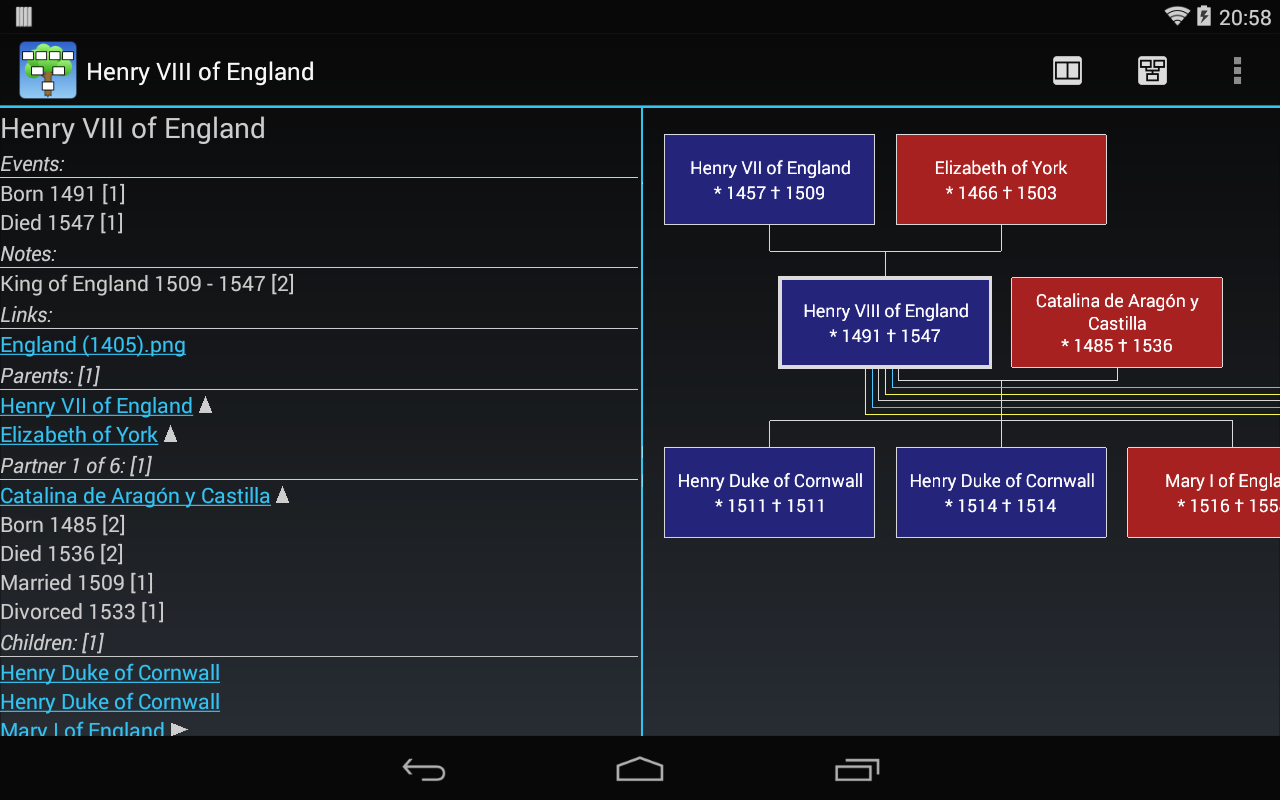Tap the arrow beside Catalina de Aragón link
The height and width of the screenshot is (800, 1280).
(282, 495)
